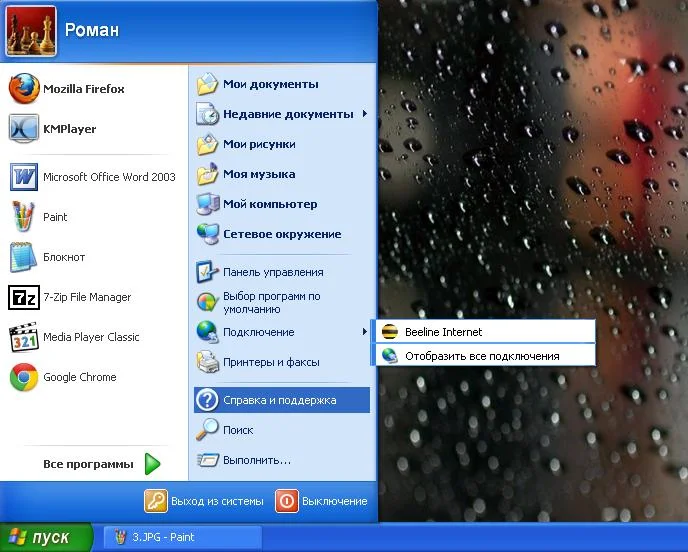Click the Выполнить run icon
The height and width of the screenshot is (552, 688).
click(x=207, y=460)
